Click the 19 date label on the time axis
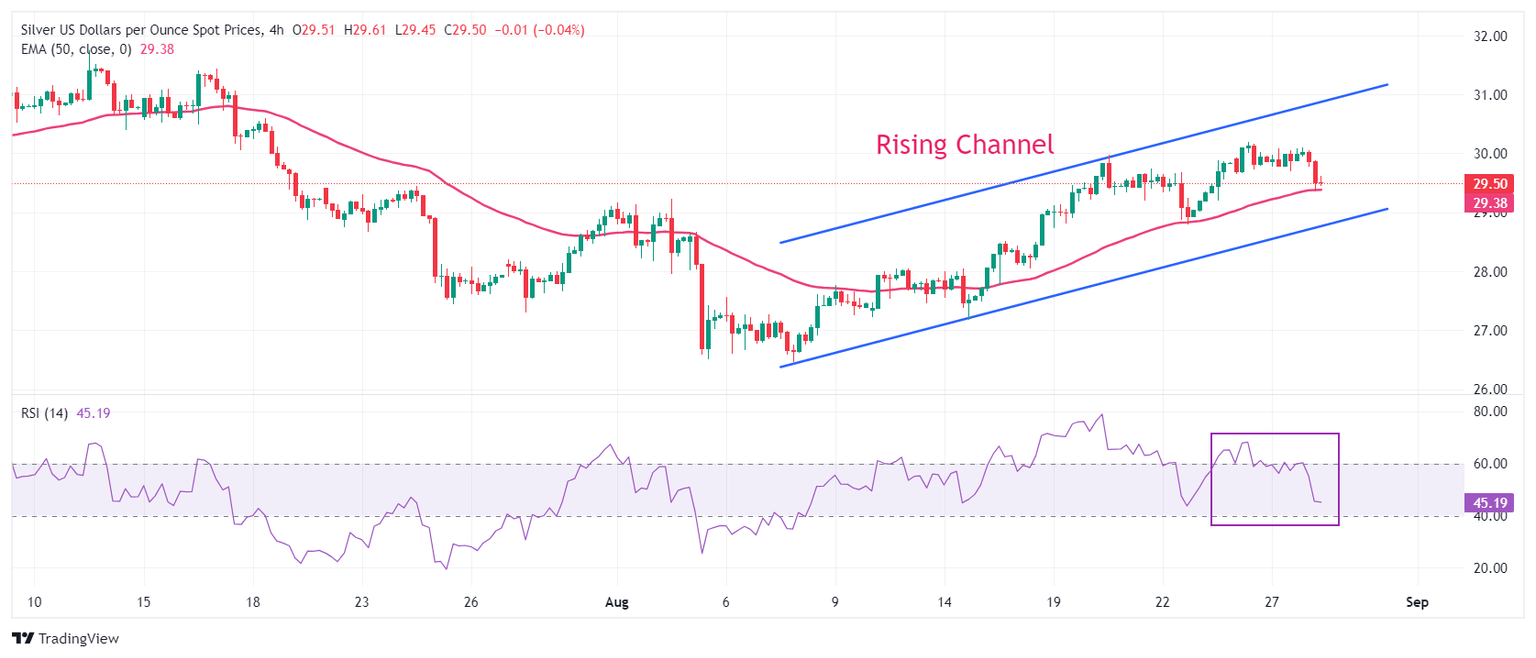 [1052, 603]
